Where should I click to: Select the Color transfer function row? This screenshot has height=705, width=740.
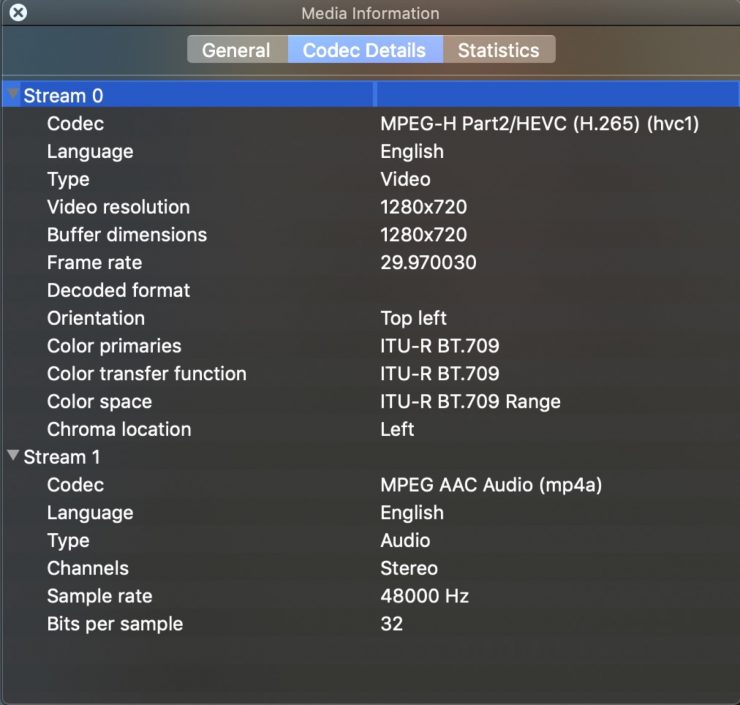146,374
